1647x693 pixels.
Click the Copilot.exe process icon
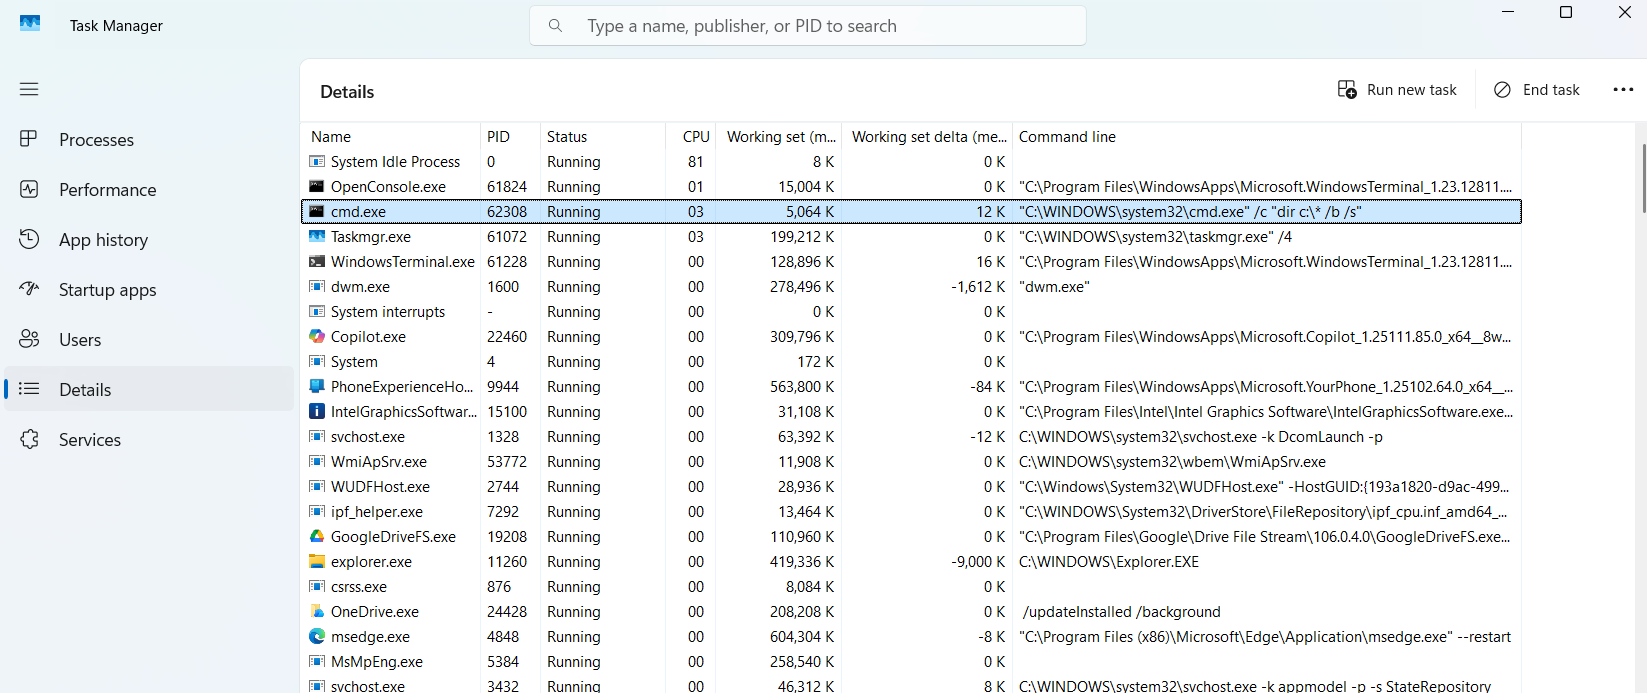click(x=317, y=337)
